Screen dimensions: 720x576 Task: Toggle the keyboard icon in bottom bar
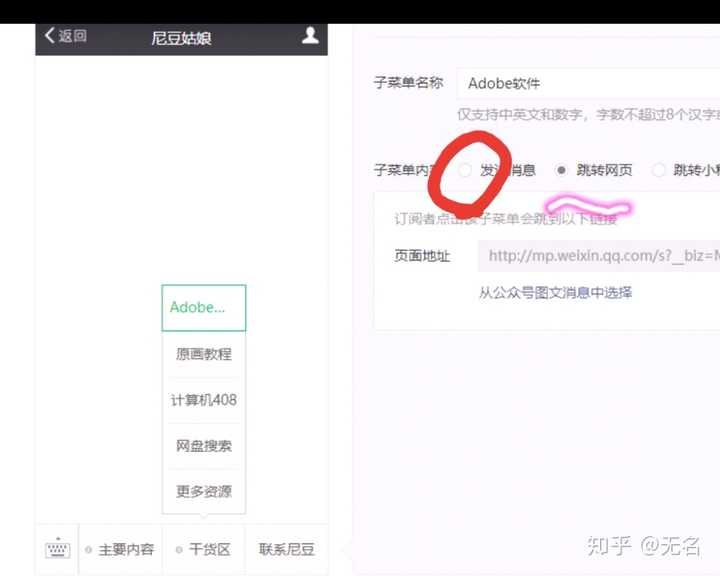[x=58, y=549]
